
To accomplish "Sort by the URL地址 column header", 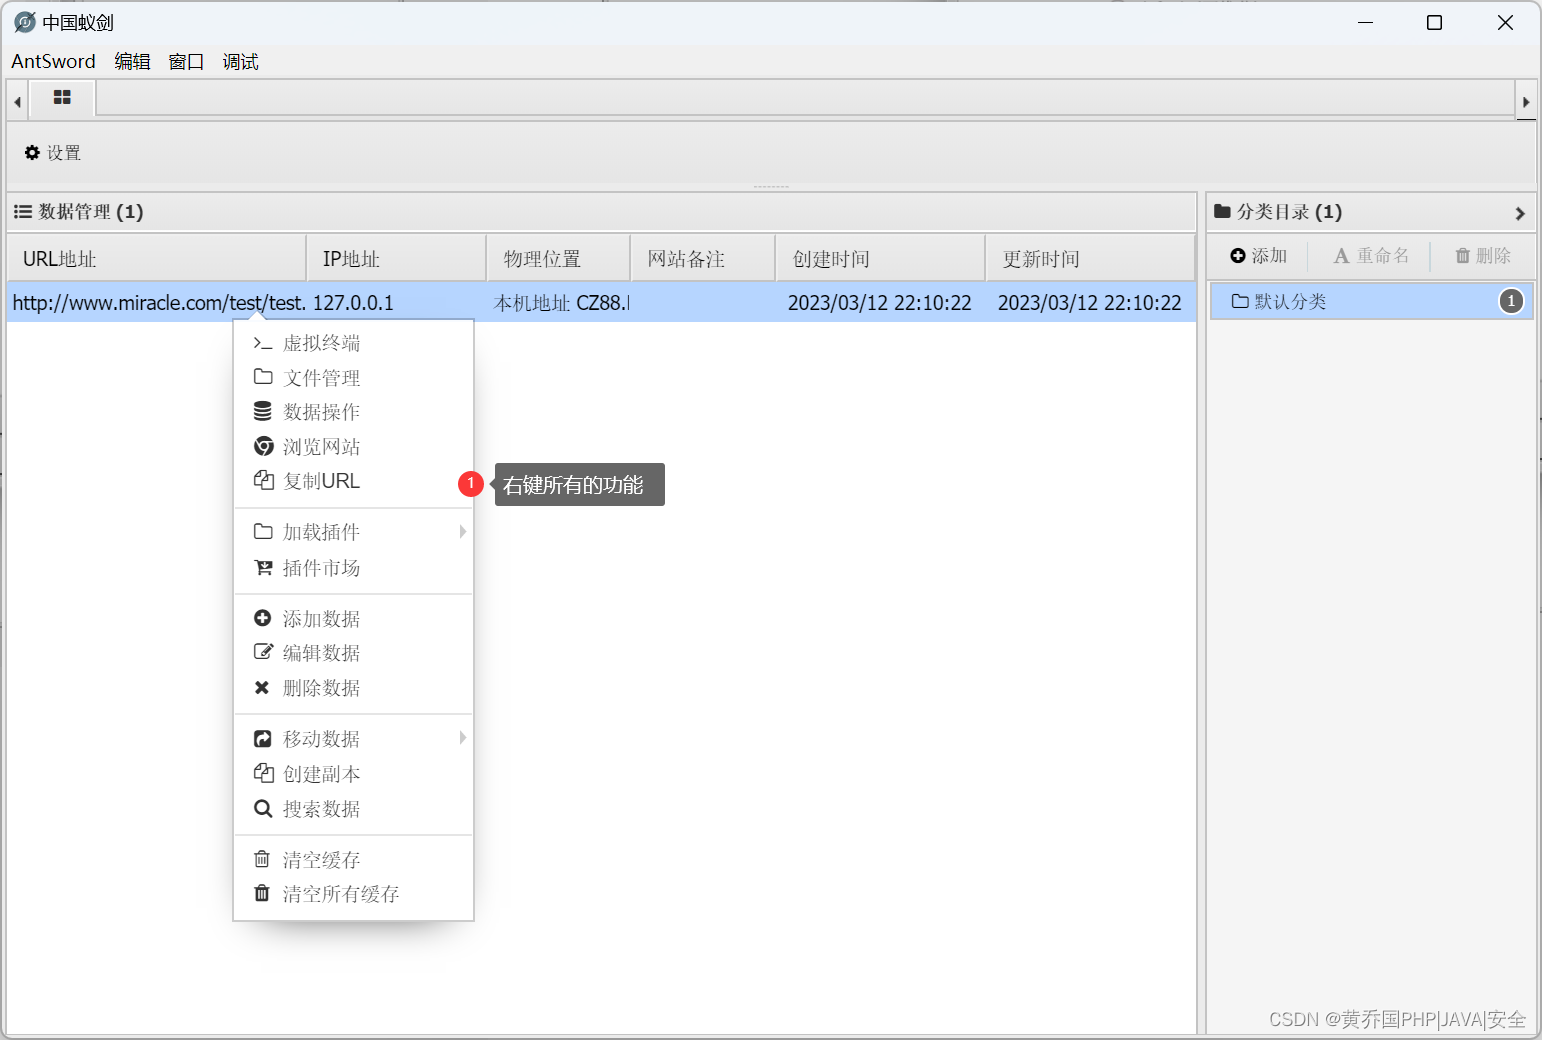I will tap(156, 259).
